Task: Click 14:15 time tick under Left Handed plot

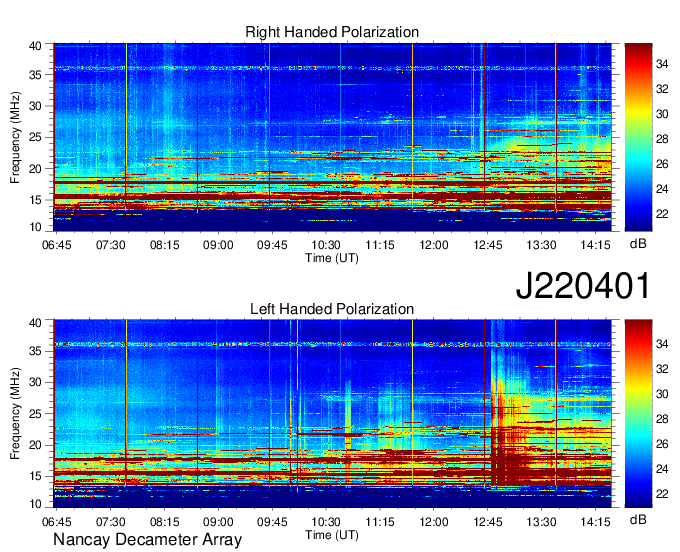Action: (x=595, y=522)
